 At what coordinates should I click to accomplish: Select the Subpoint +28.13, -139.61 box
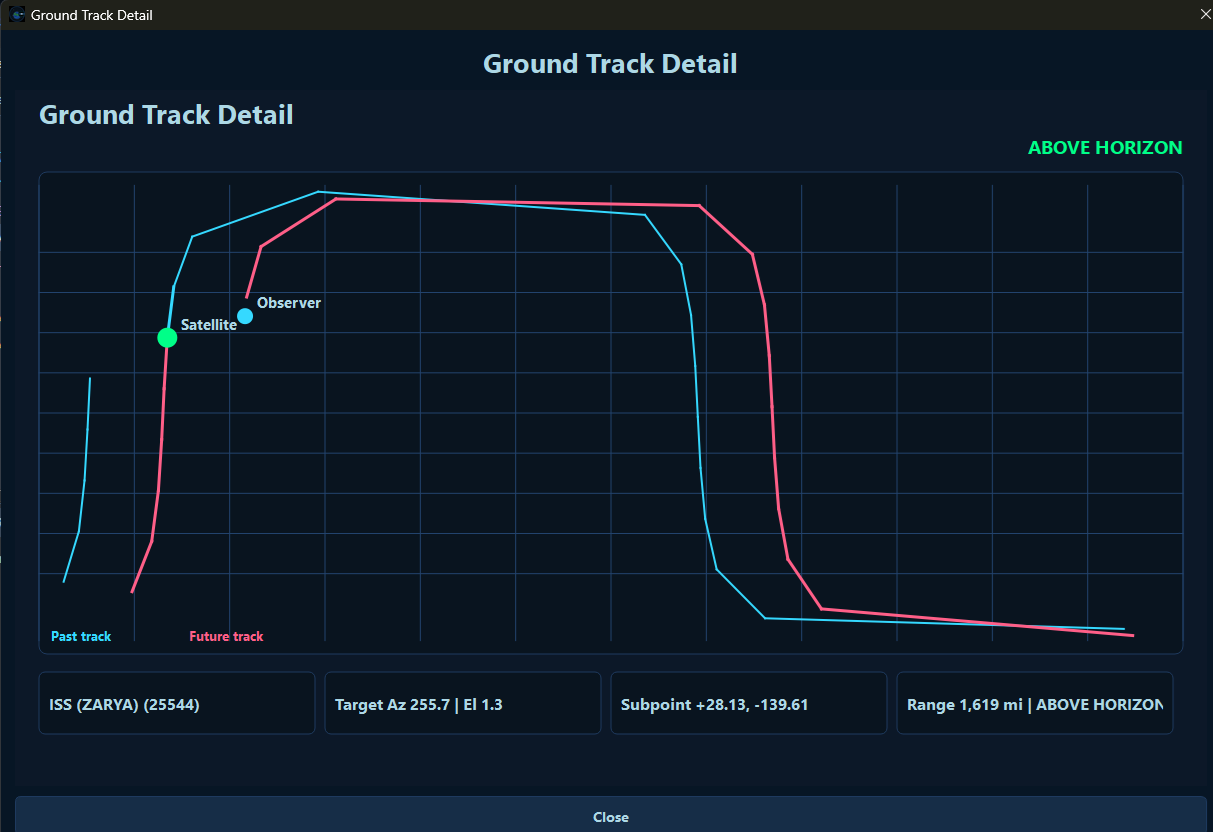pyautogui.click(x=748, y=703)
